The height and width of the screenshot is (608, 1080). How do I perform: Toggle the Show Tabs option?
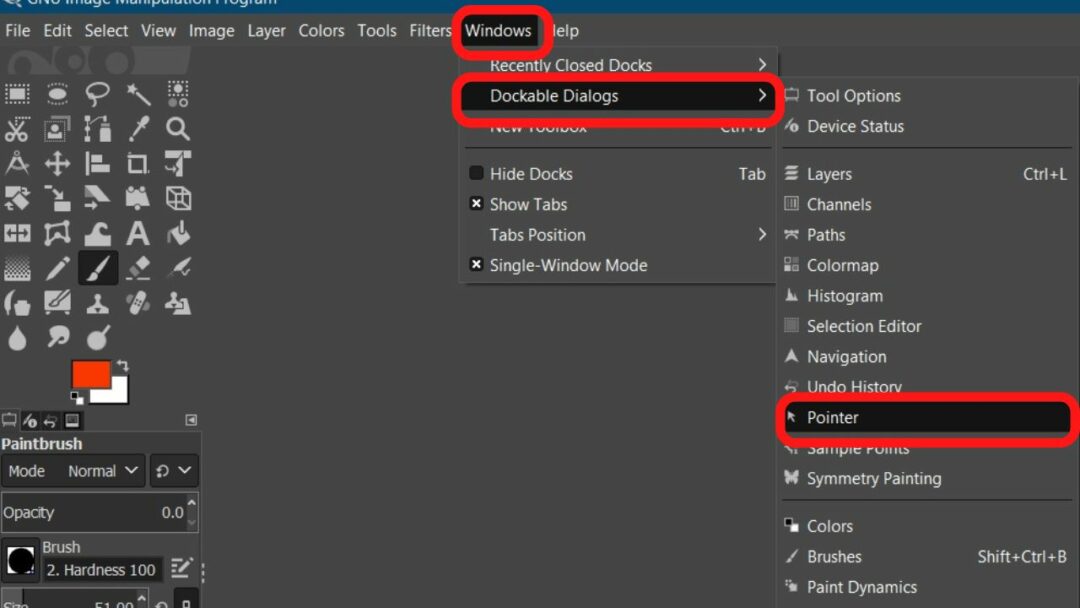click(477, 204)
